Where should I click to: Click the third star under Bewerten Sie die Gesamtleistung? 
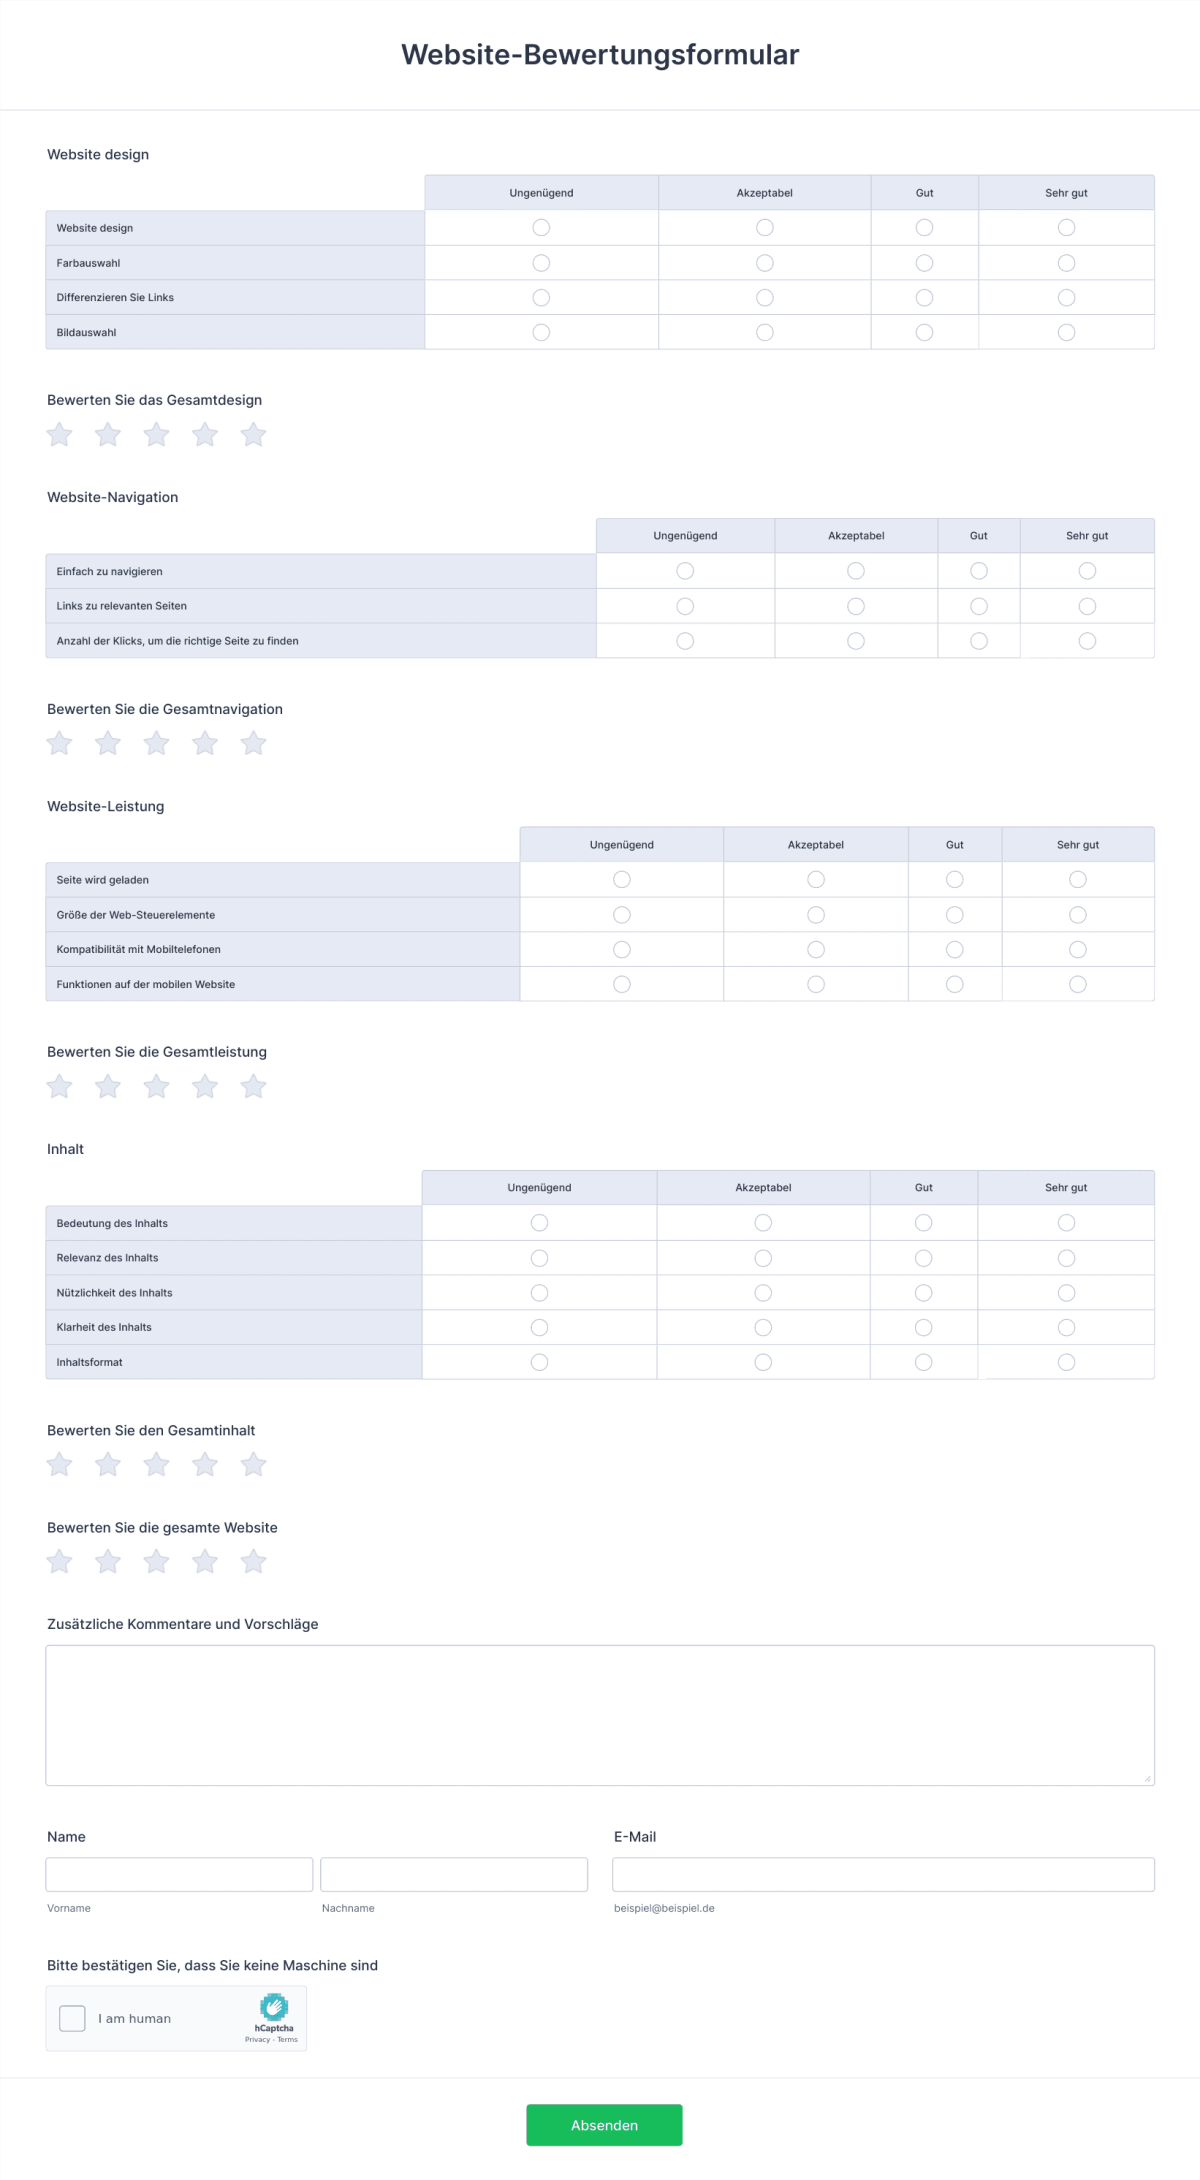(x=156, y=1086)
